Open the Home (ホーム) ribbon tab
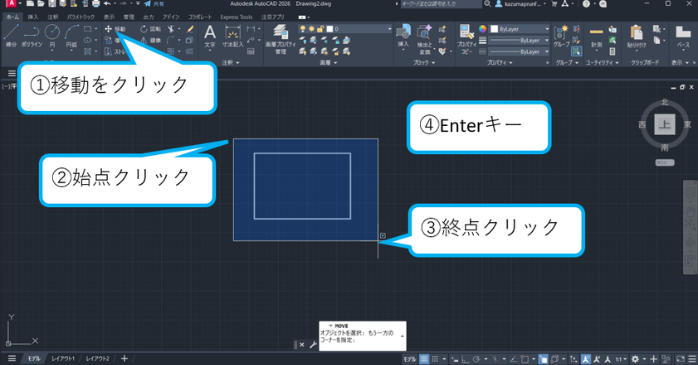This screenshot has width=698, height=365. pyautogui.click(x=12, y=17)
